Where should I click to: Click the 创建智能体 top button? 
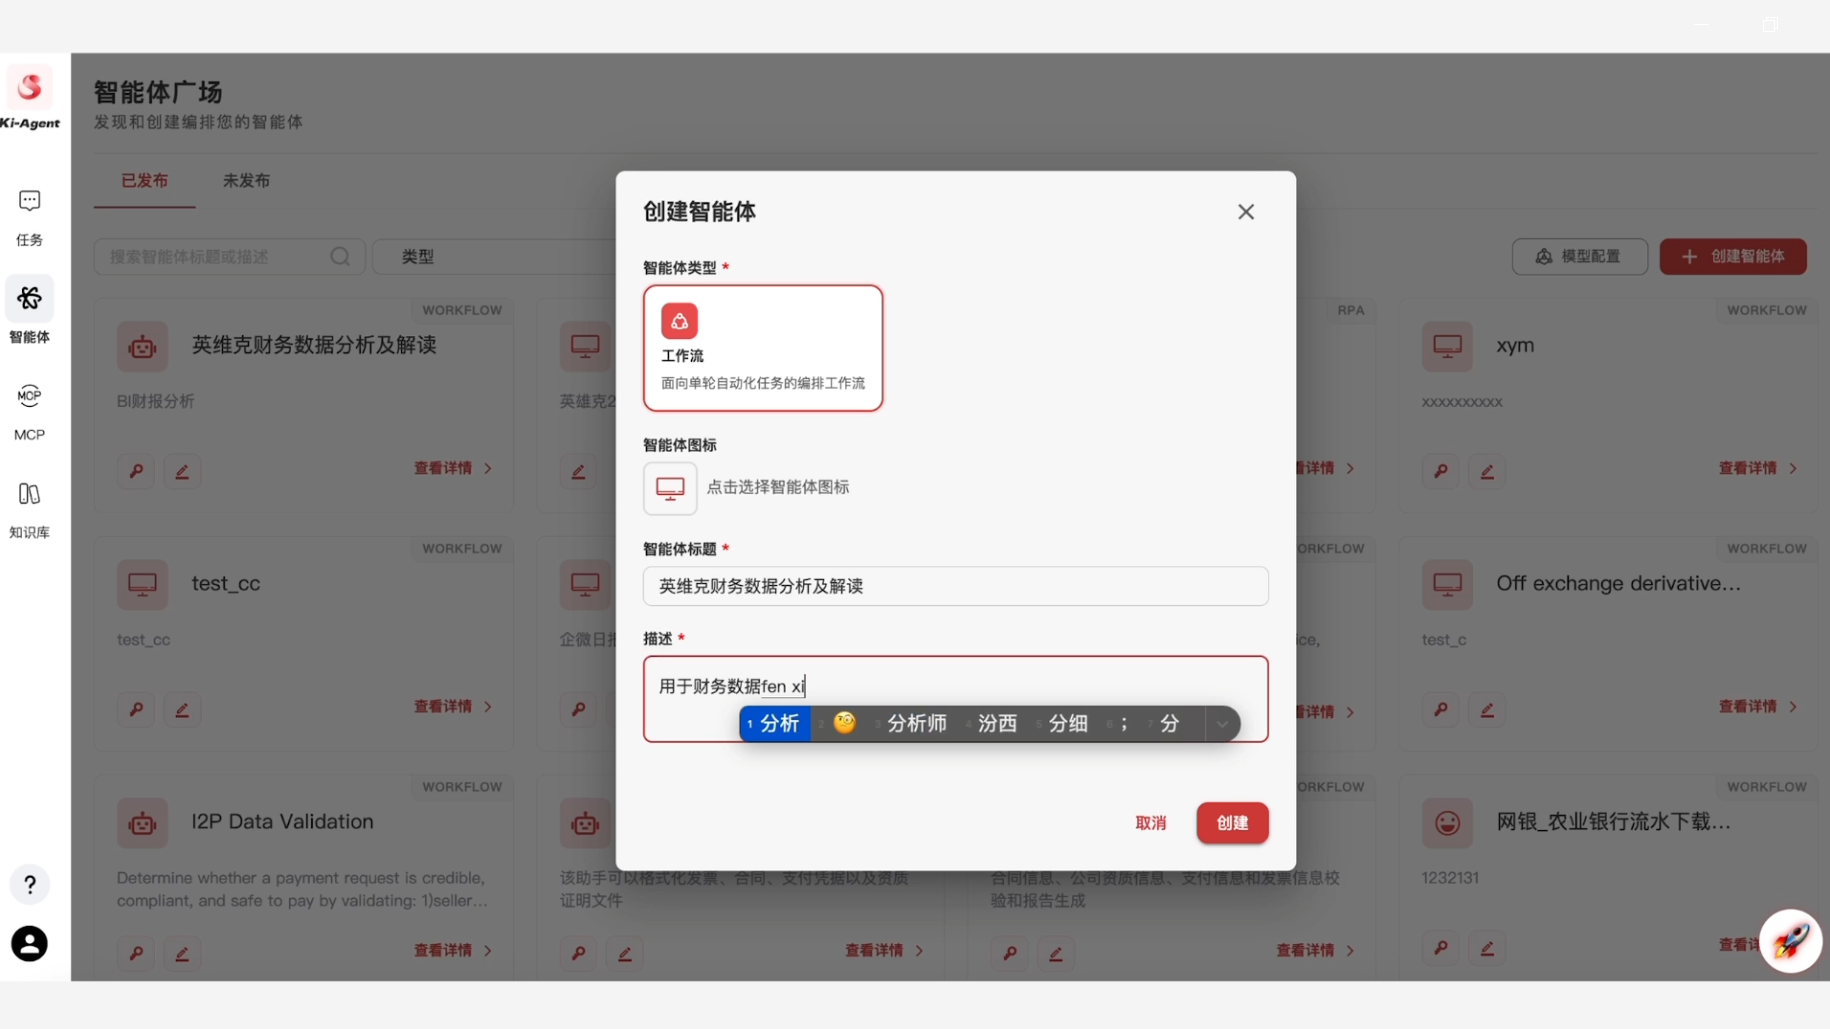1732,257
